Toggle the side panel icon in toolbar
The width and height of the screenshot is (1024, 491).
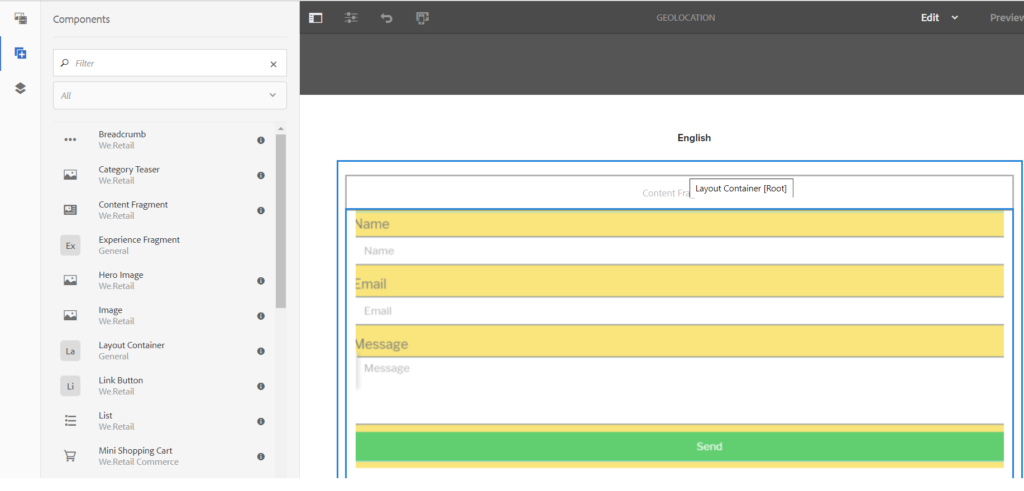point(315,18)
